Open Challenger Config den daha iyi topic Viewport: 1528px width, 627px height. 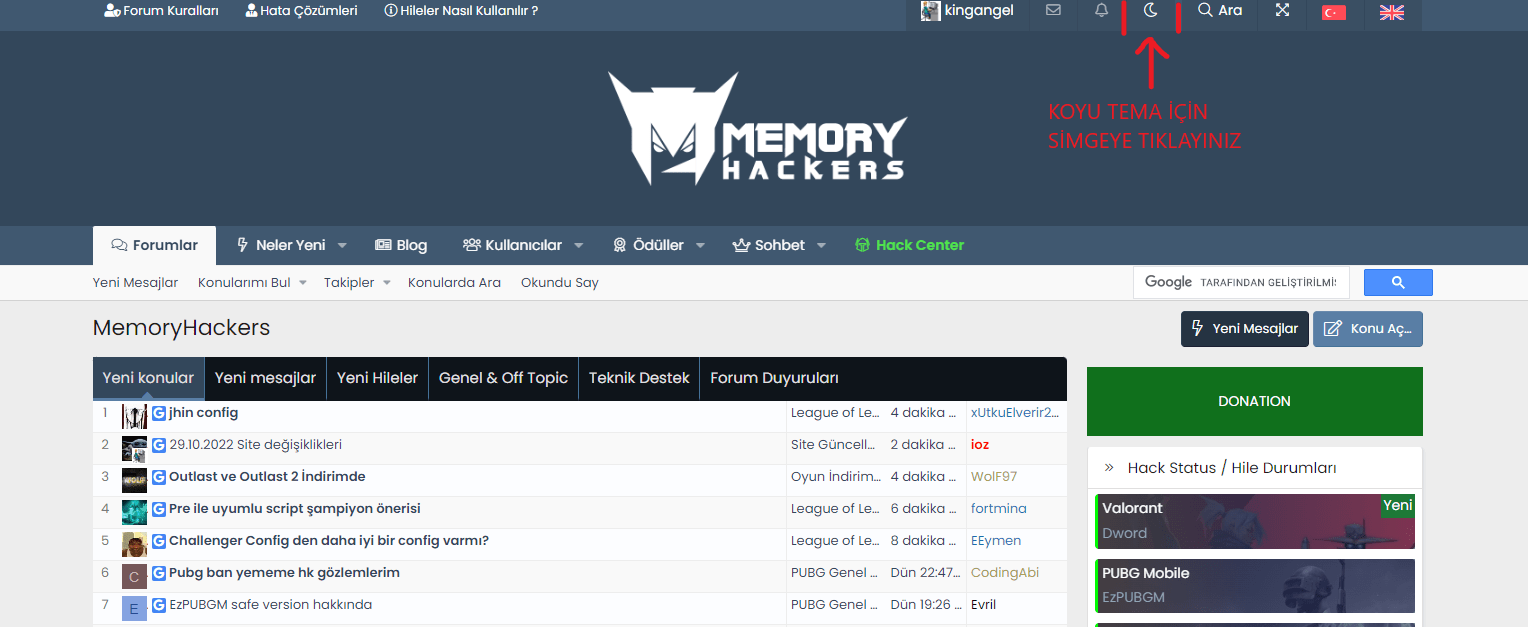pyautogui.click(x=329, y=540)
